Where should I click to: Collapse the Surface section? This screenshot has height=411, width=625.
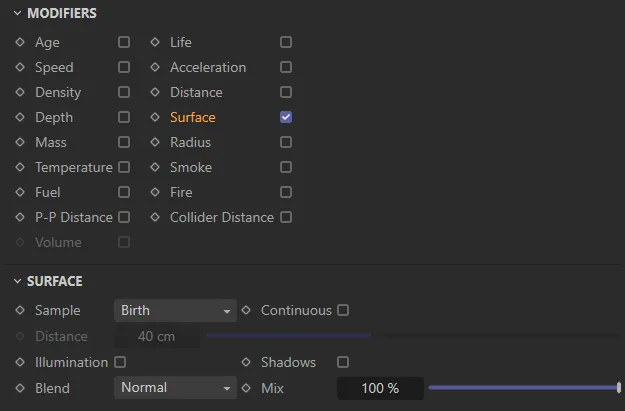pos(16,281)
